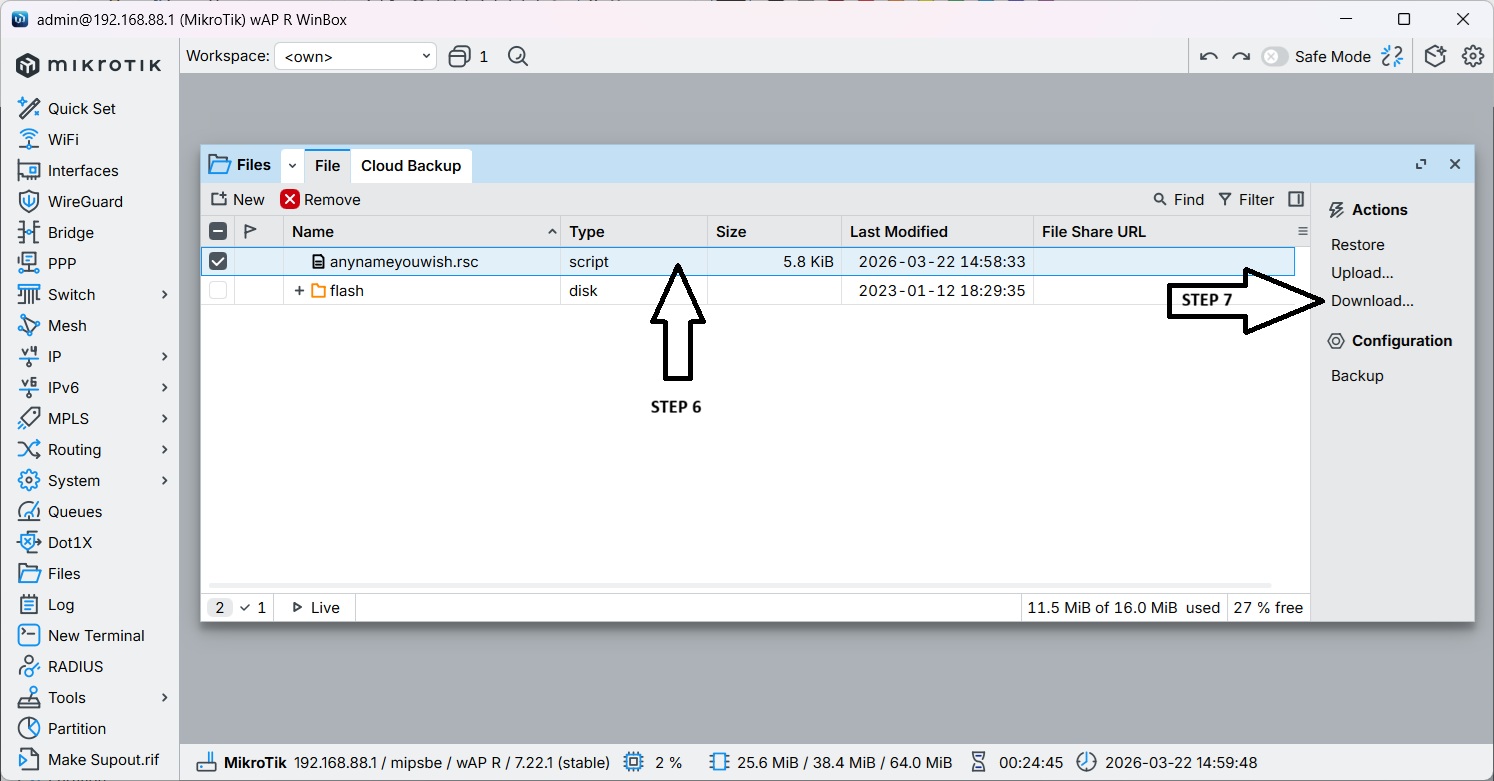
Task: Sort by the Size column header
Action: pyautogui.click(x=774, y=231)
